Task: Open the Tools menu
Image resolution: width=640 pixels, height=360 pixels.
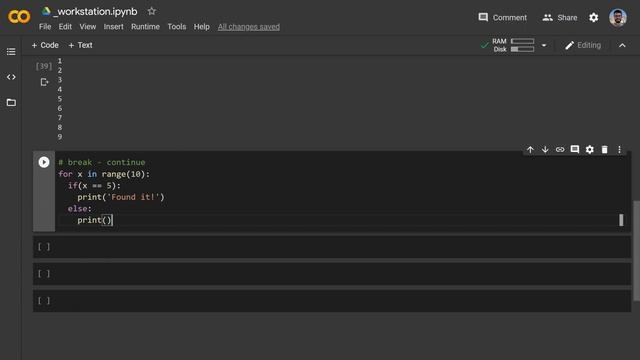Action: pos(177,27)
